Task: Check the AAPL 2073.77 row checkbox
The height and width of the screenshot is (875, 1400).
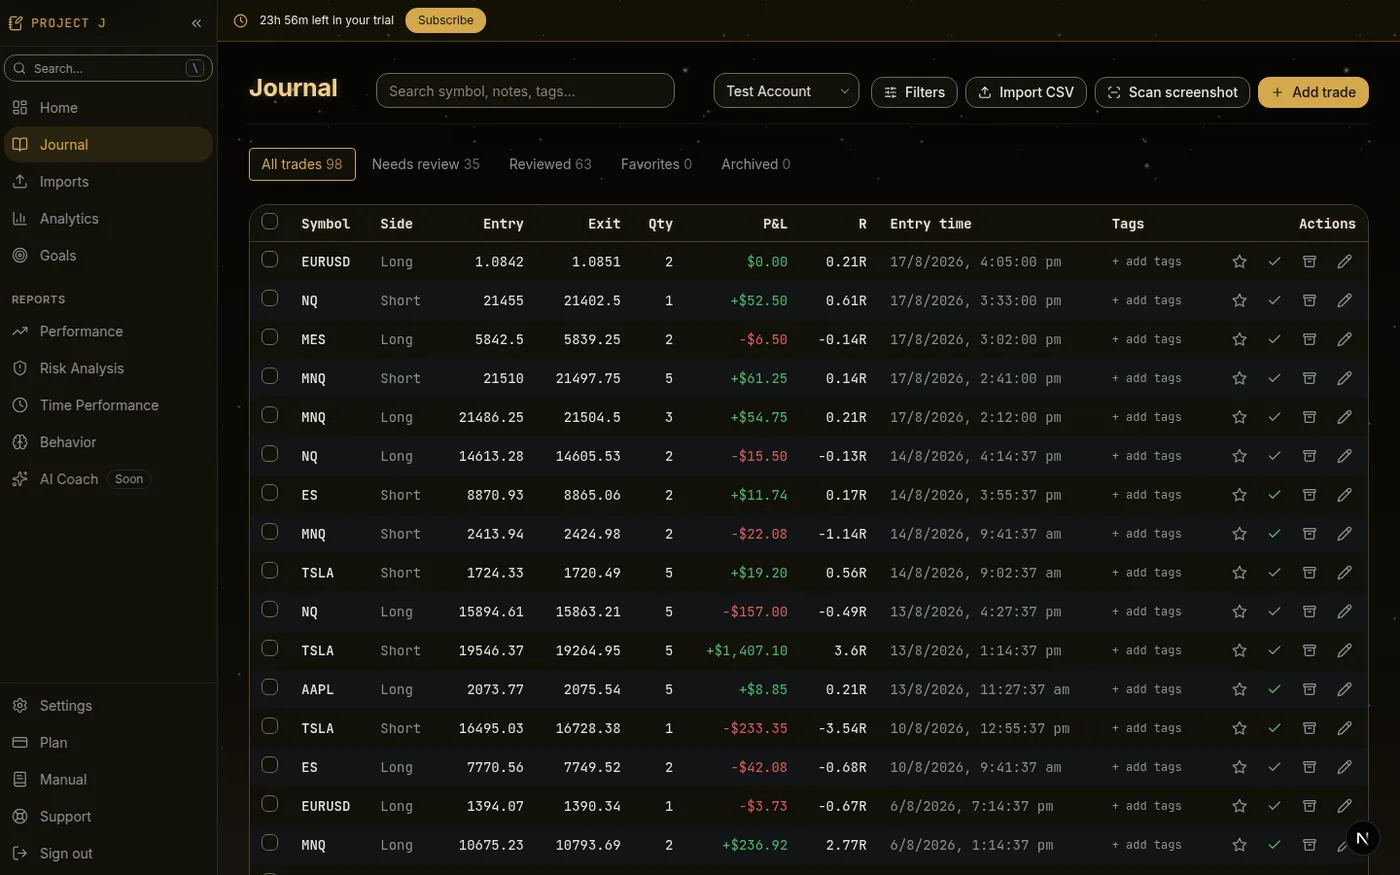Action: click(x=270, y=687)
